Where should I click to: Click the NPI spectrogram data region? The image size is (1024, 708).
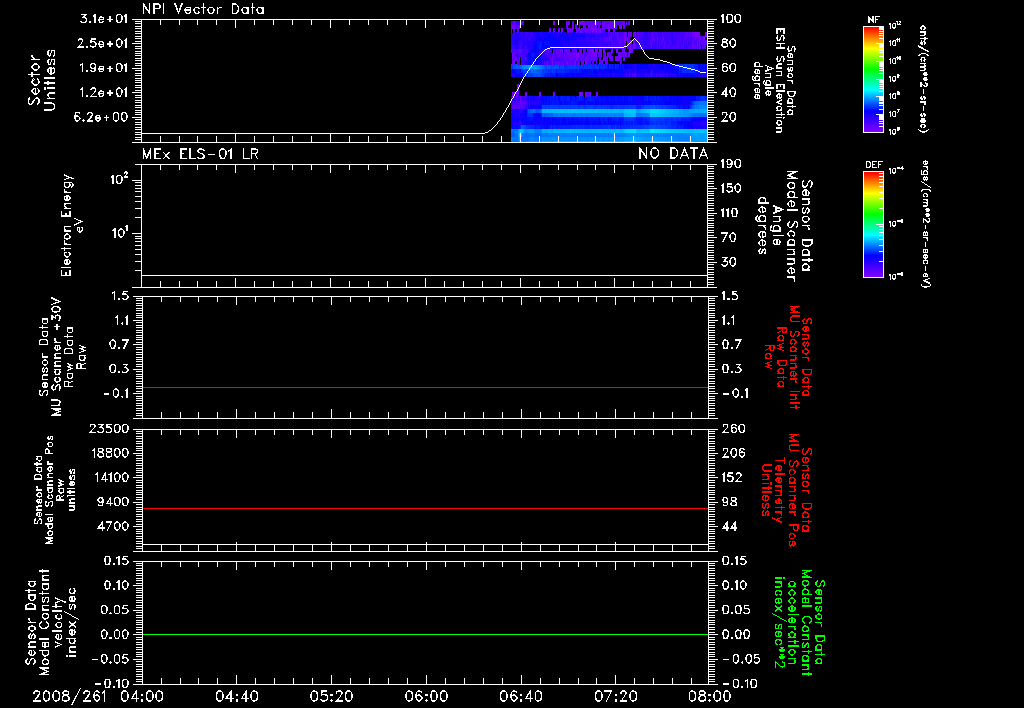click(x=609, y=80)
